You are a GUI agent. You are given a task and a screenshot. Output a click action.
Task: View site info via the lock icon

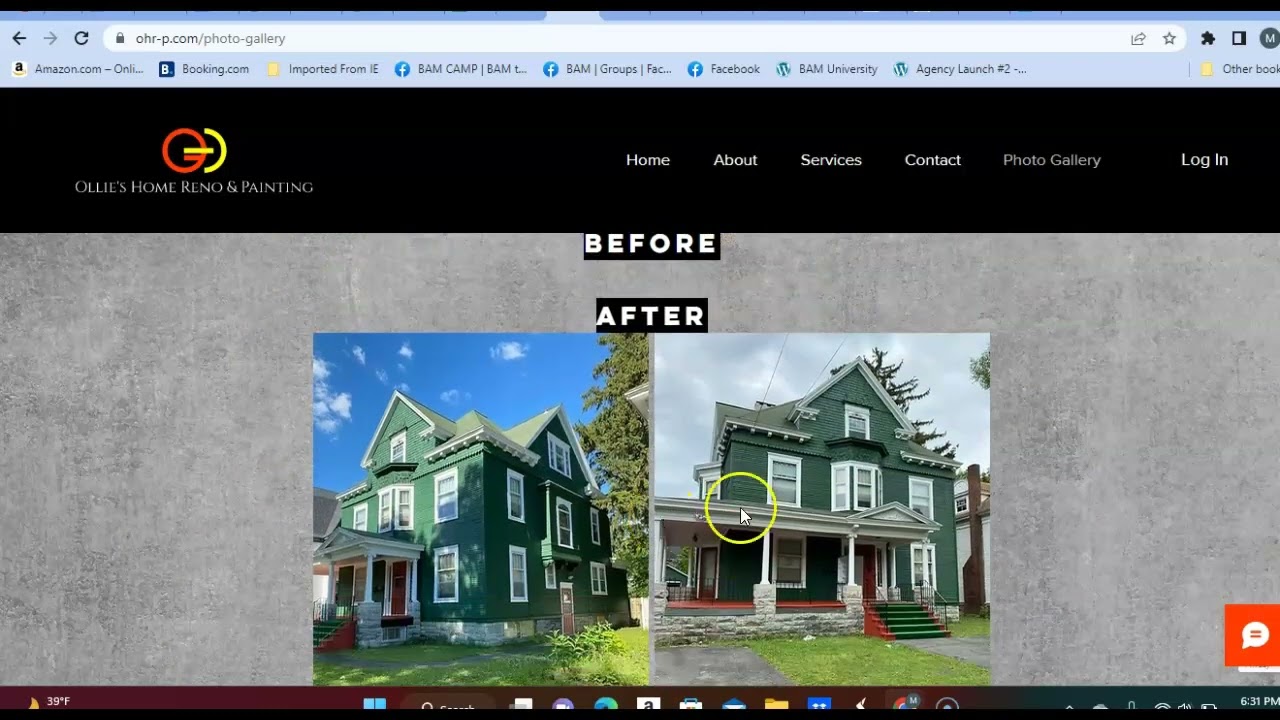point(120,38)
